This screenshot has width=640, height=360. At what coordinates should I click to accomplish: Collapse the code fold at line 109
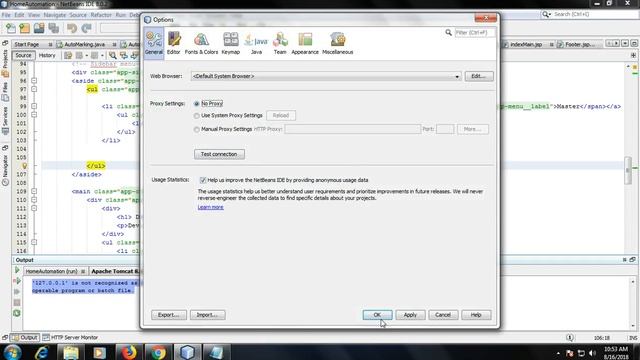(34, 191)
